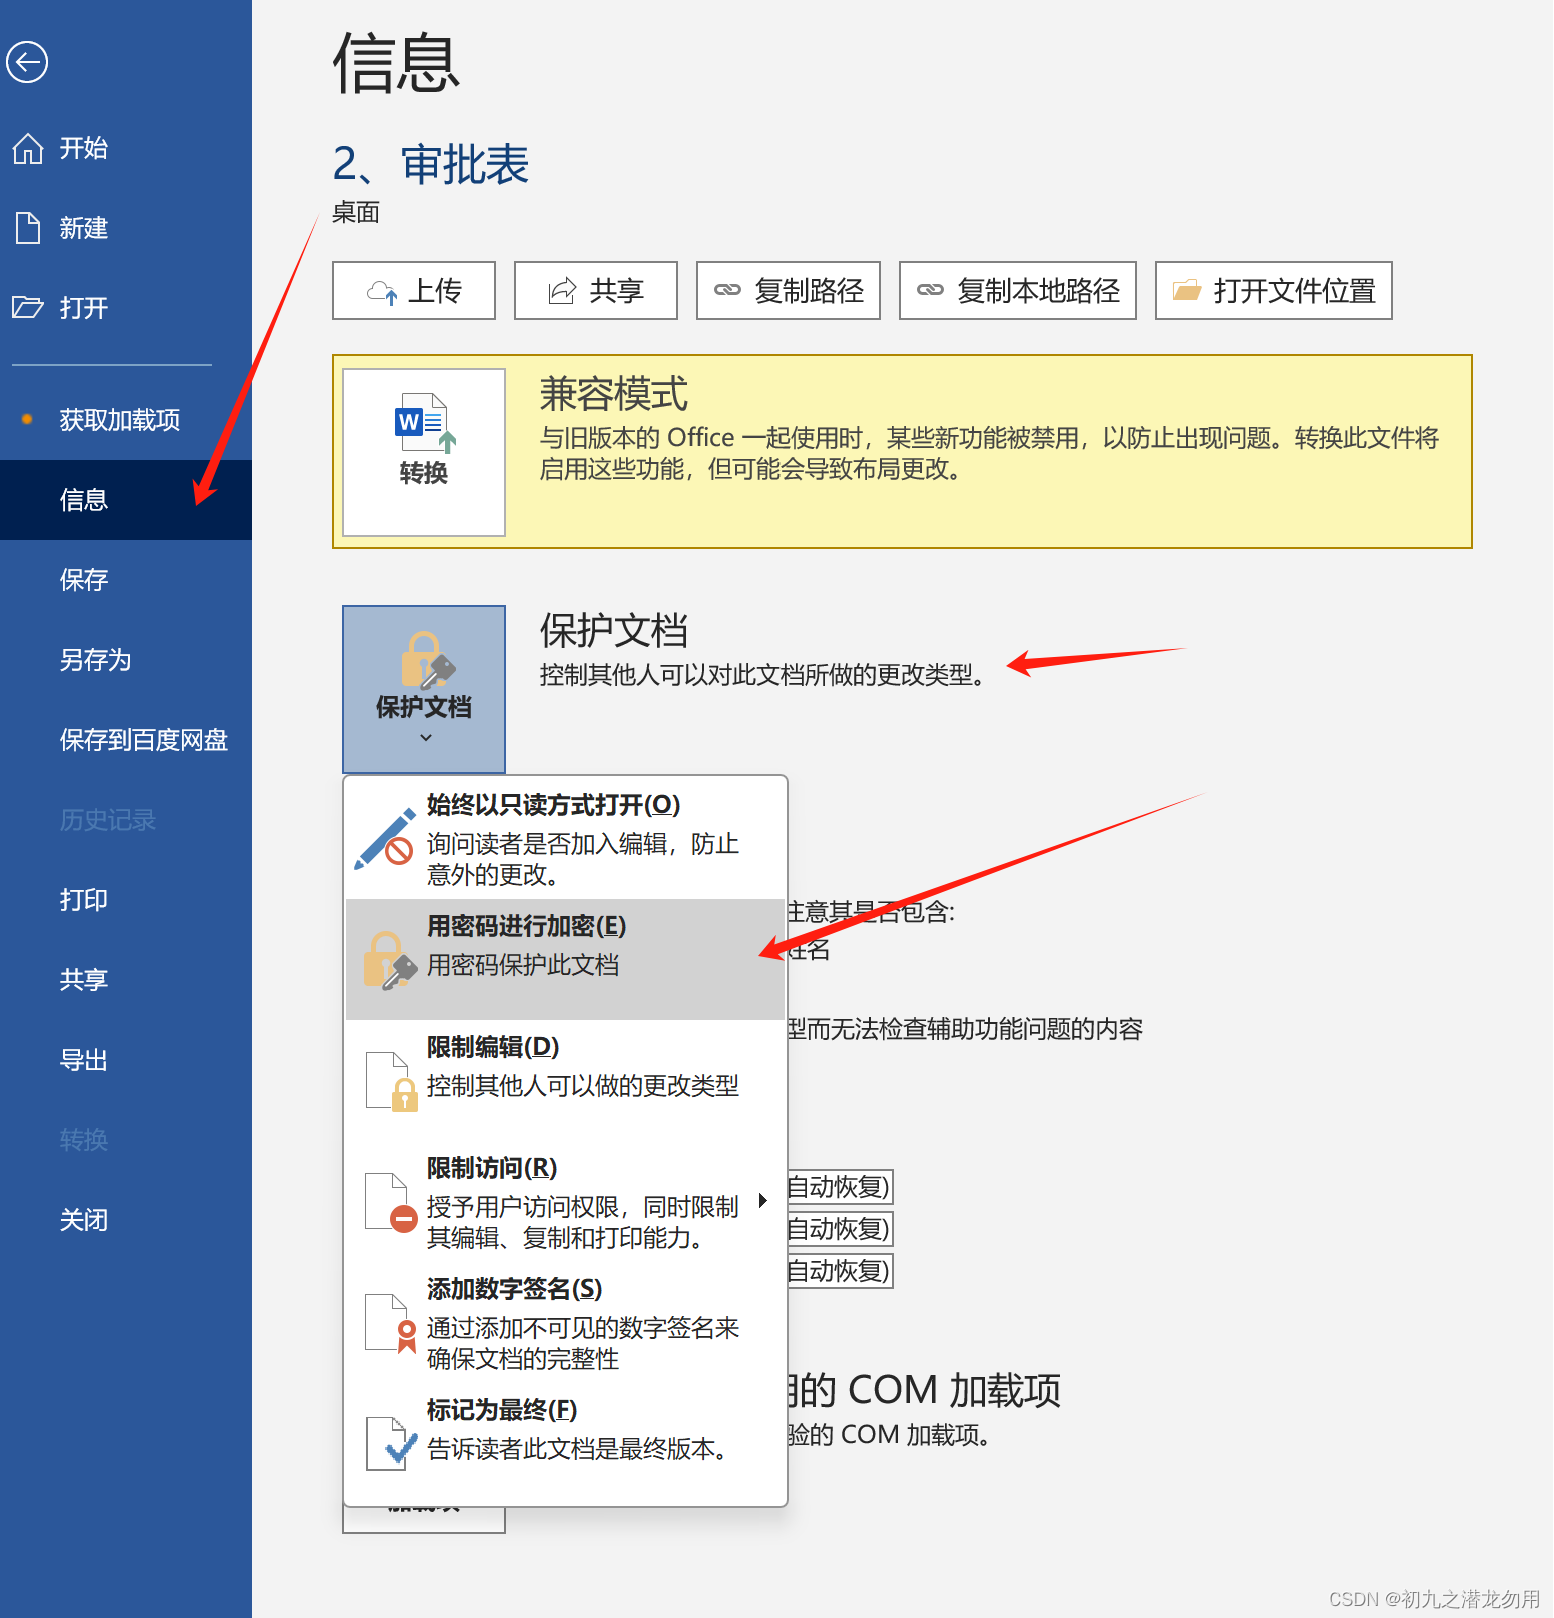Open 另存为 in the sidebar
This screenshot has width=1554, height=1618.
126,660
